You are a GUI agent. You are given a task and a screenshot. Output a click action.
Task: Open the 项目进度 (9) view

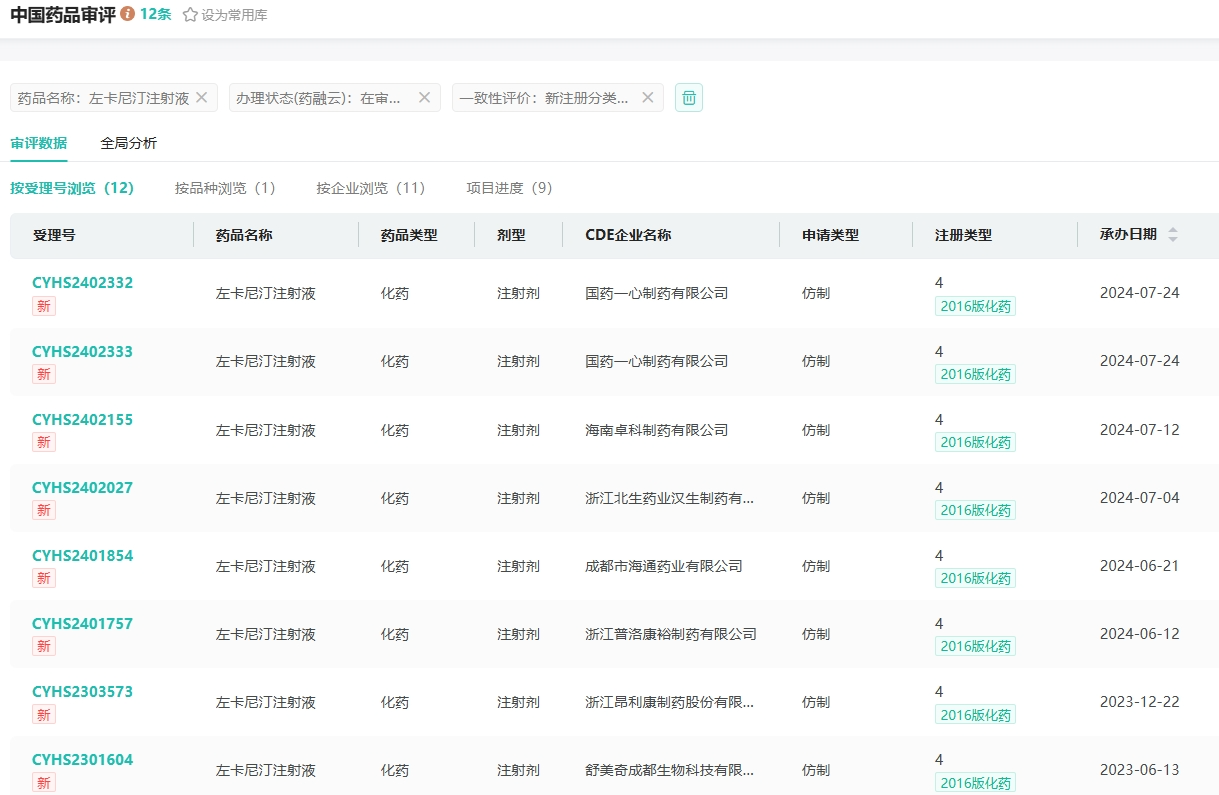[509, 188]
